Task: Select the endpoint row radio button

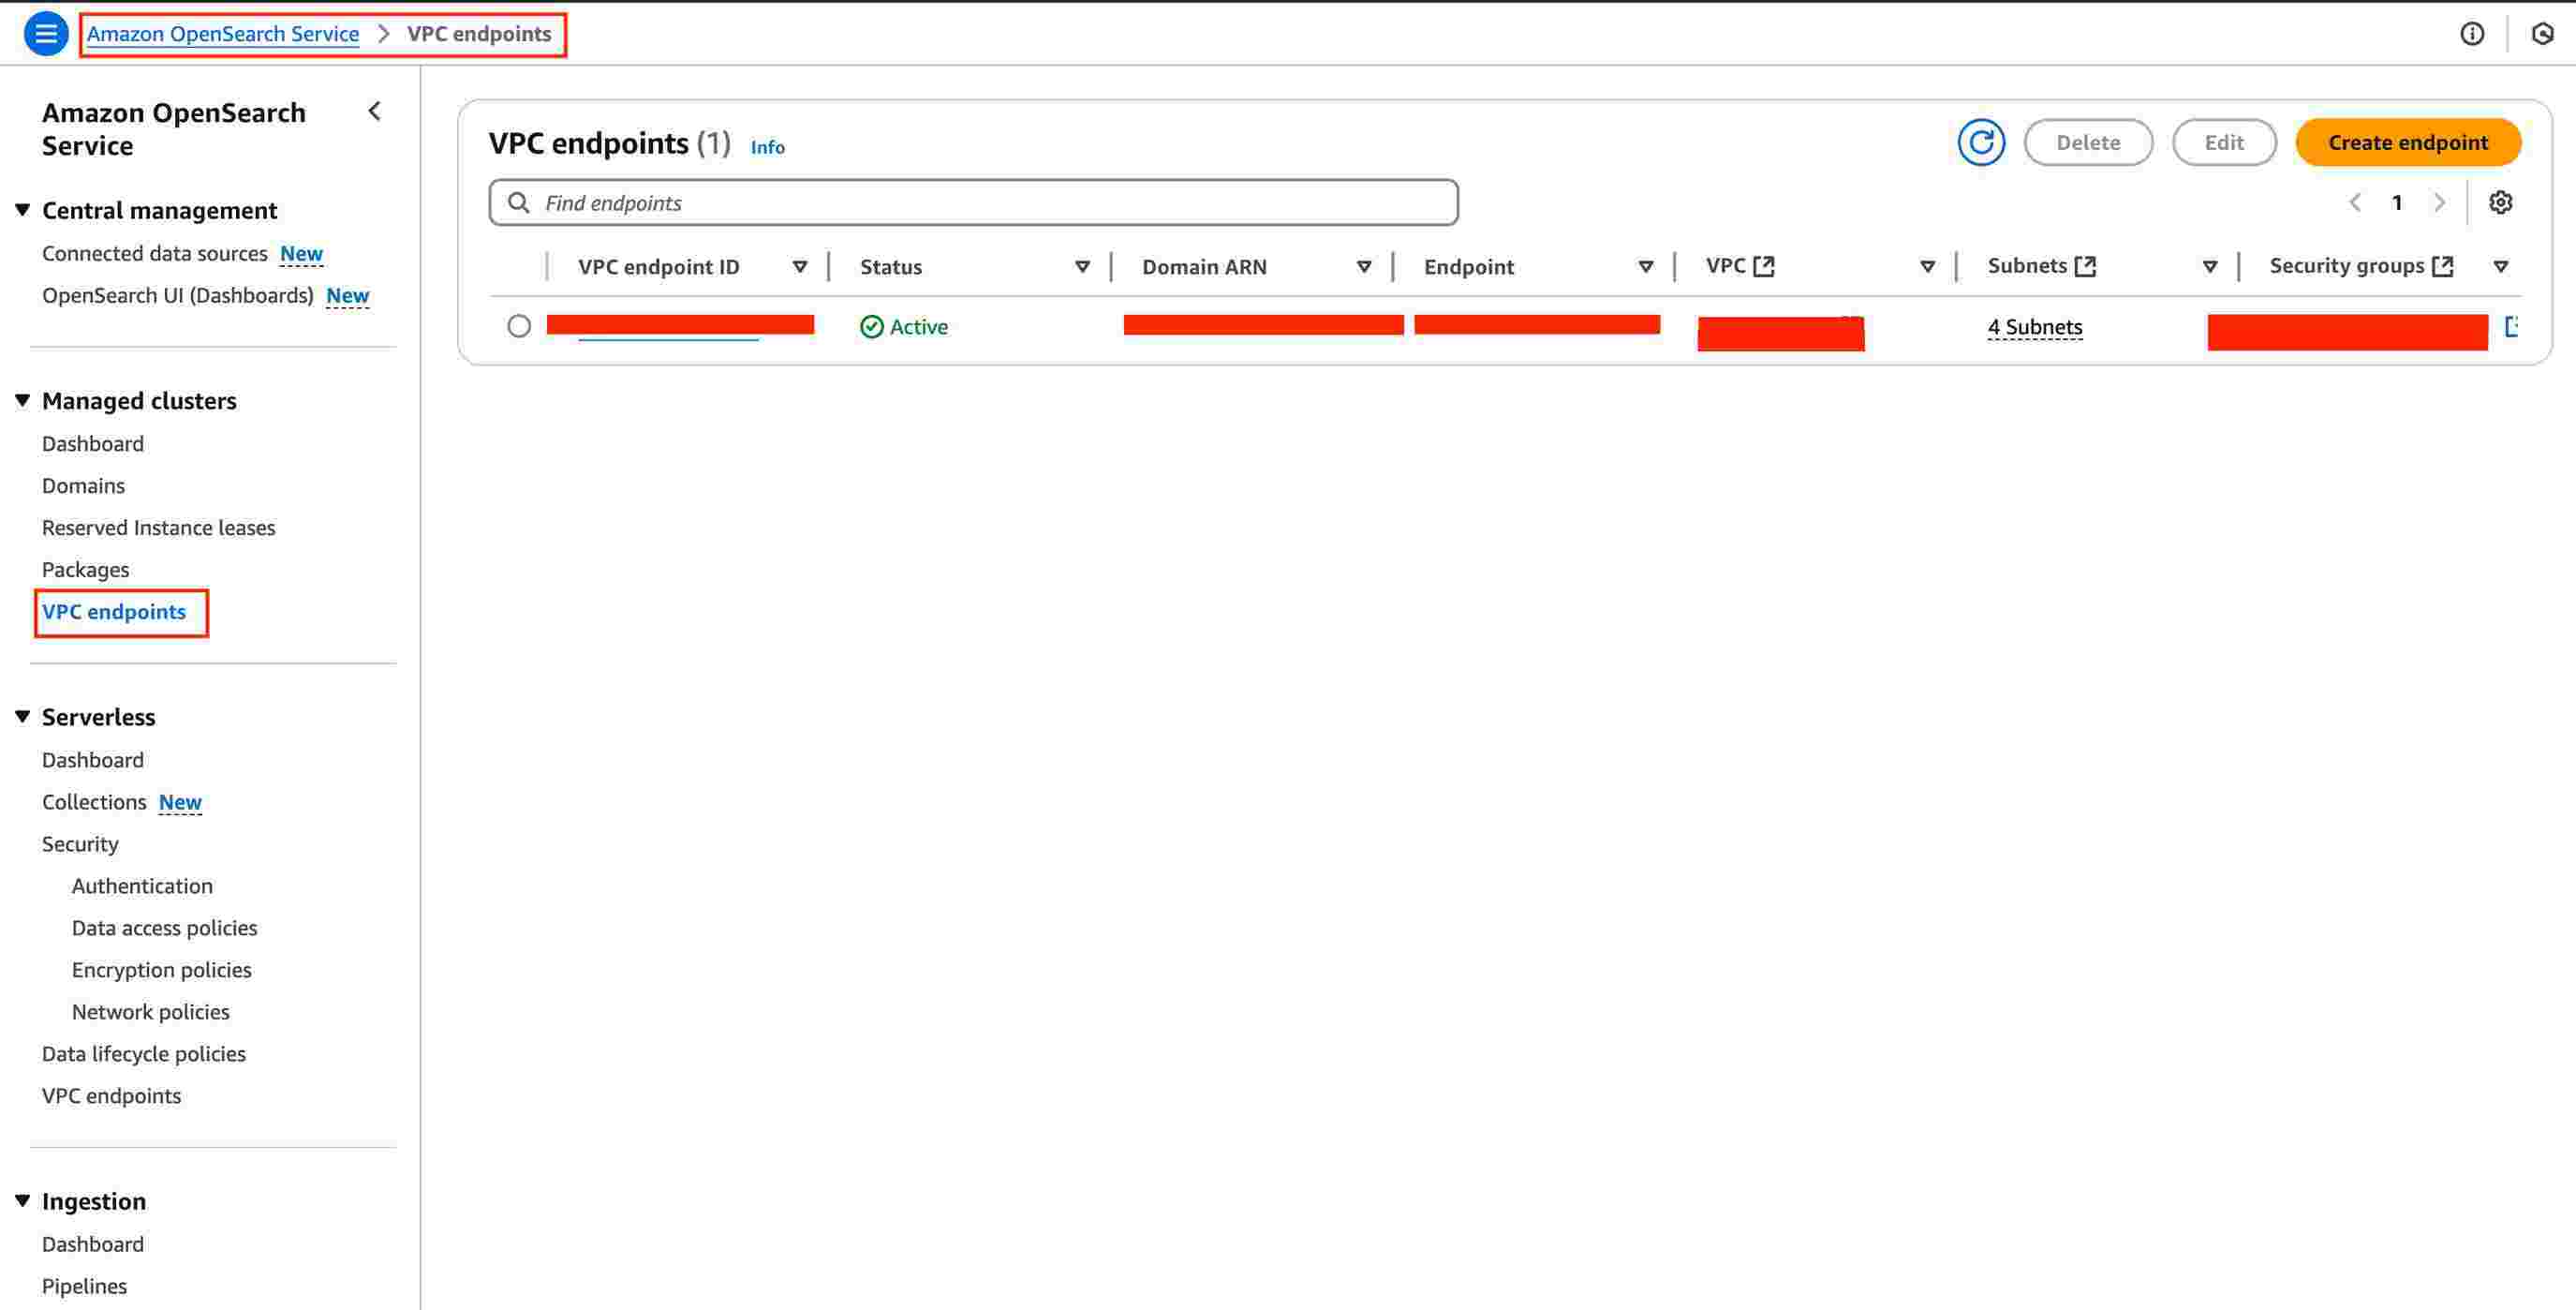Action: [519, 326]
